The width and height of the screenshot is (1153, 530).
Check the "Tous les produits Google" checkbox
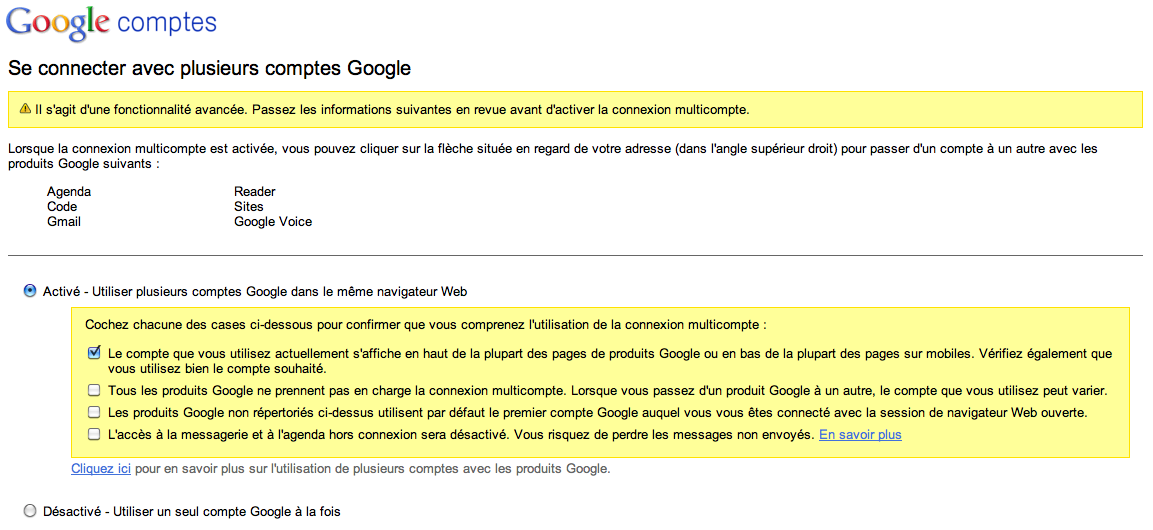click(x=94, y=390)
